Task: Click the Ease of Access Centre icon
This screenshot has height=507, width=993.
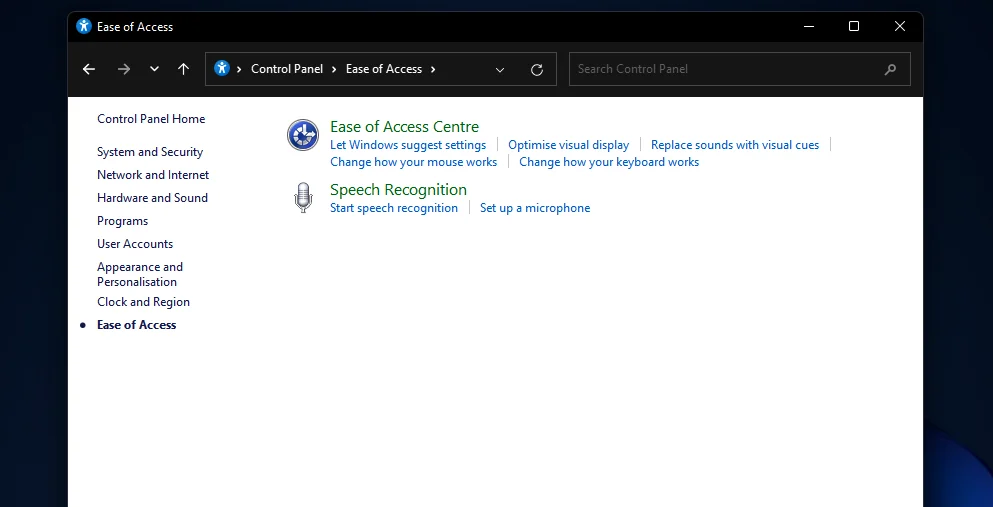Action: (303, 135)
